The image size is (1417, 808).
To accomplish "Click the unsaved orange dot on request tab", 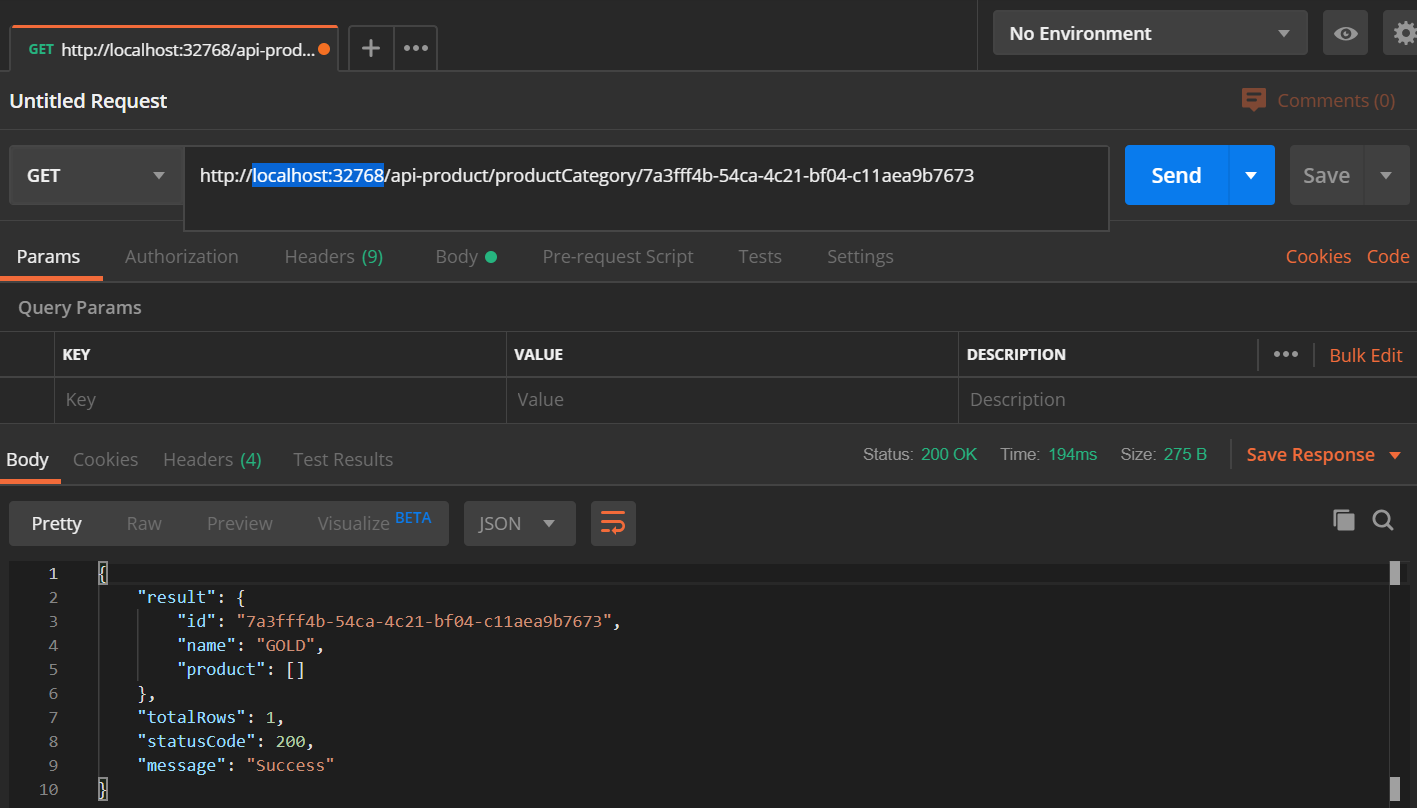I will [x=324, y=49].
